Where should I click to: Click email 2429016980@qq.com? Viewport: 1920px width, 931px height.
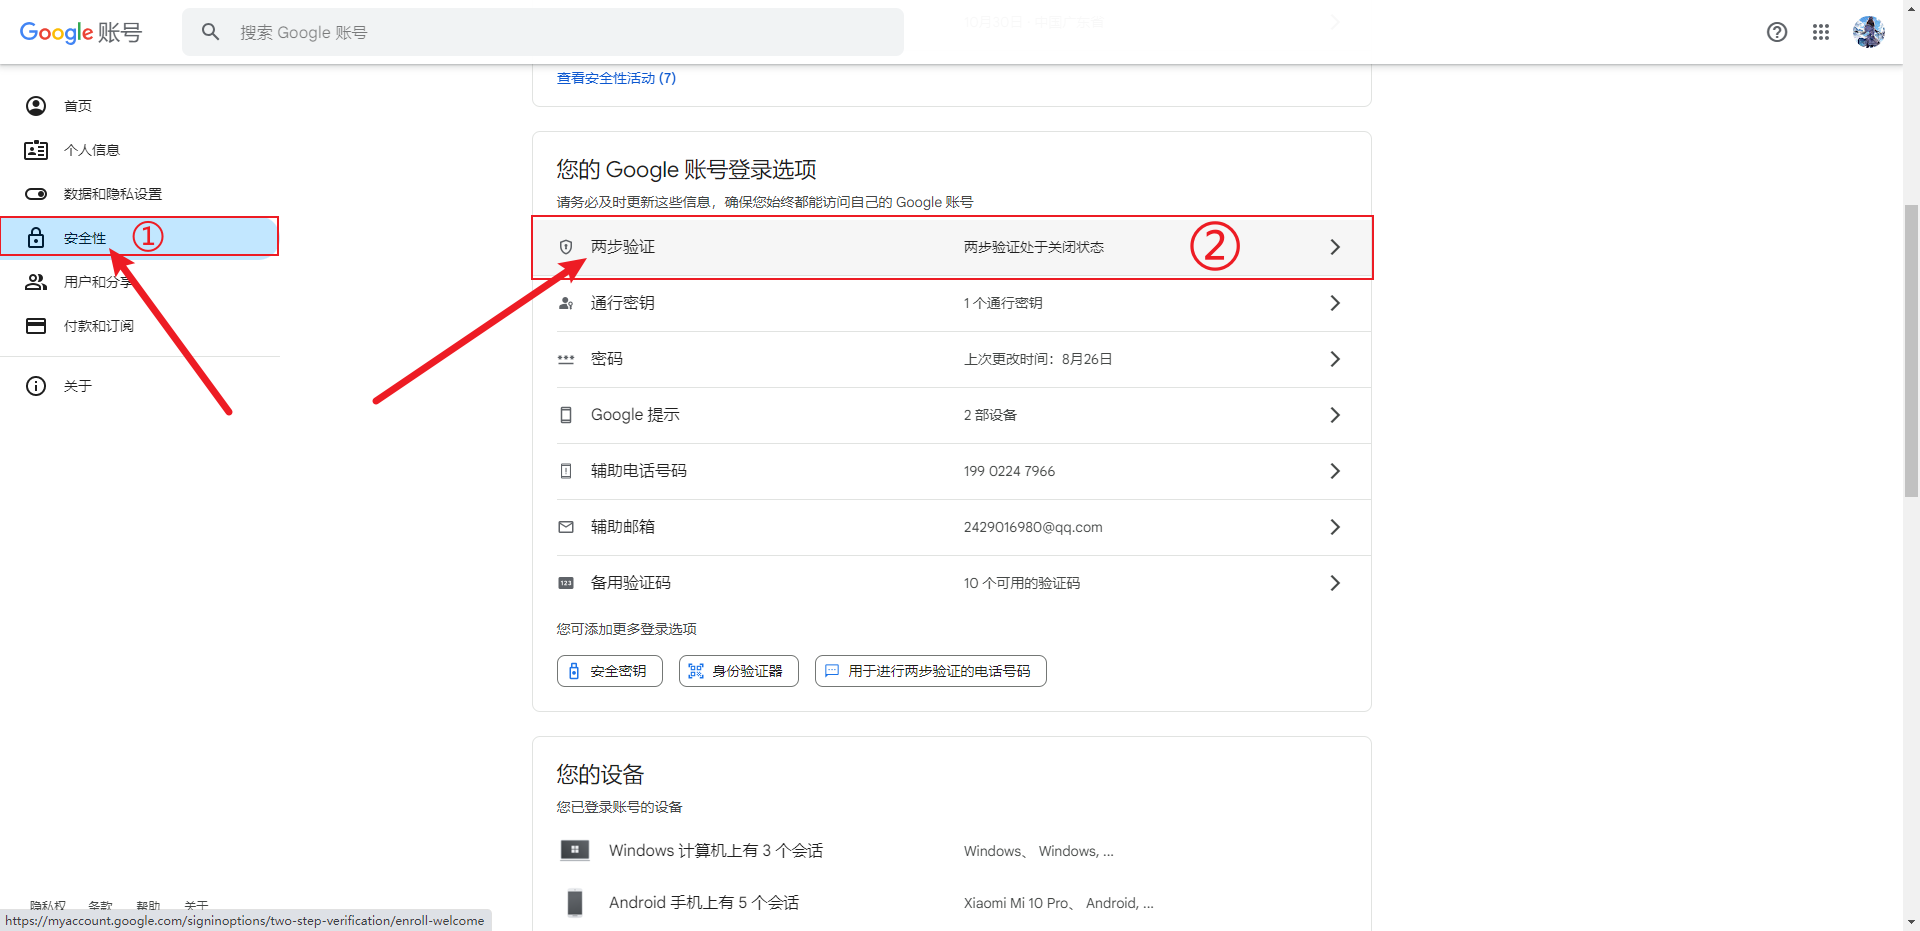pyautogui.click(x=1033, y=527)
